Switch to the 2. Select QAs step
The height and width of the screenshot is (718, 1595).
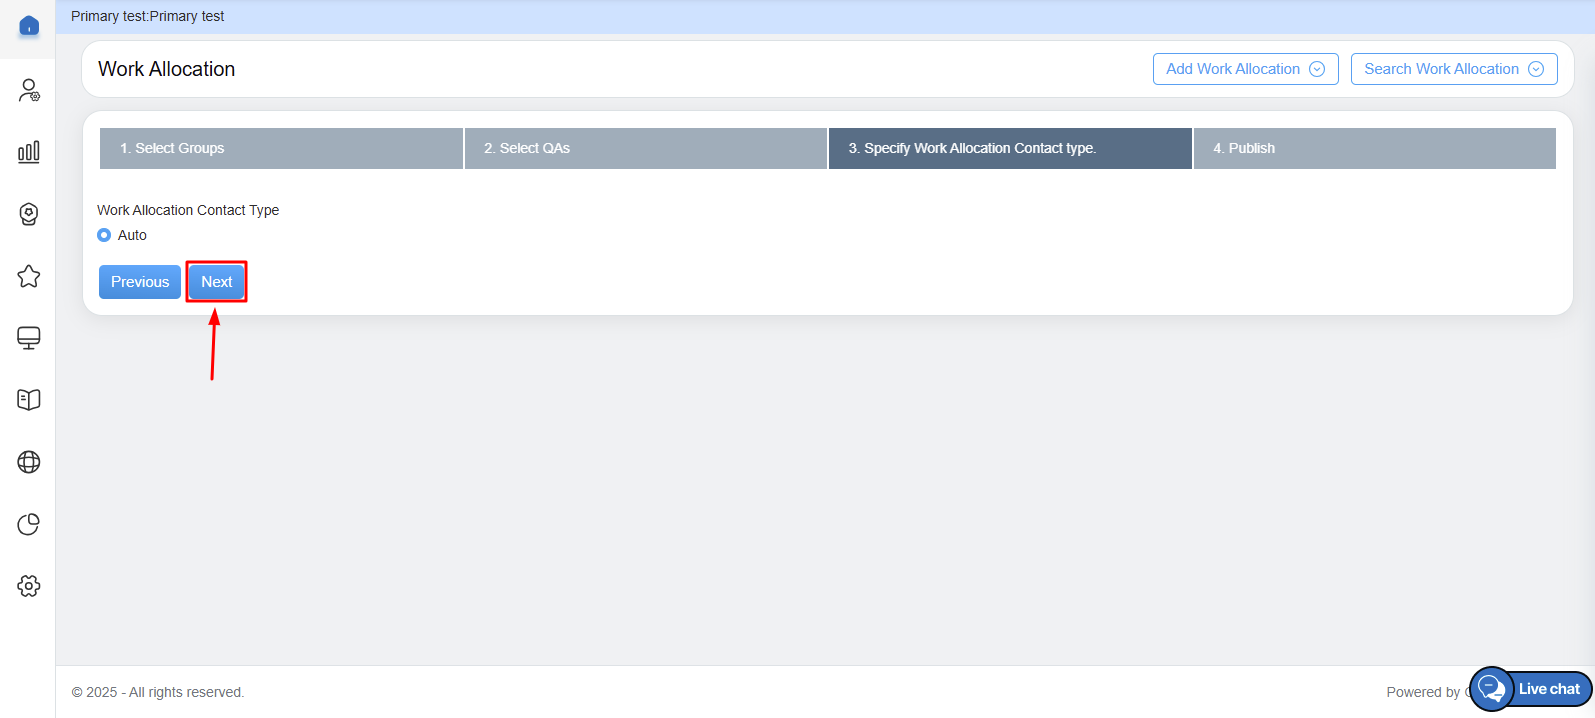[x=645, y=148]
